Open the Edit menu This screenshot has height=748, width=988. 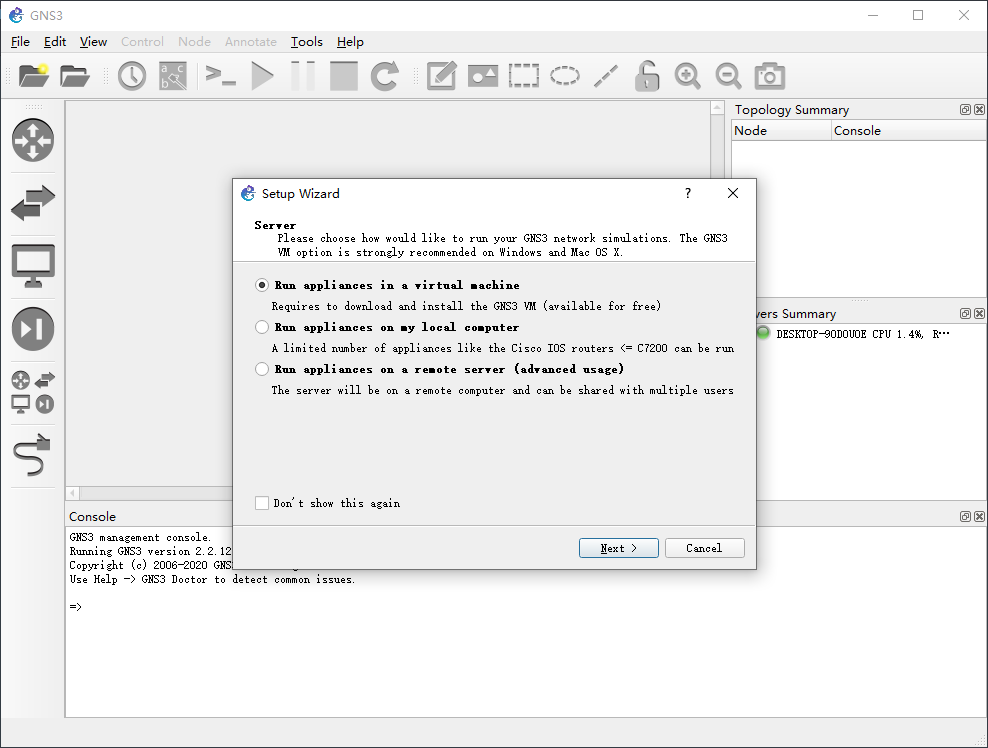click(55, 42)
